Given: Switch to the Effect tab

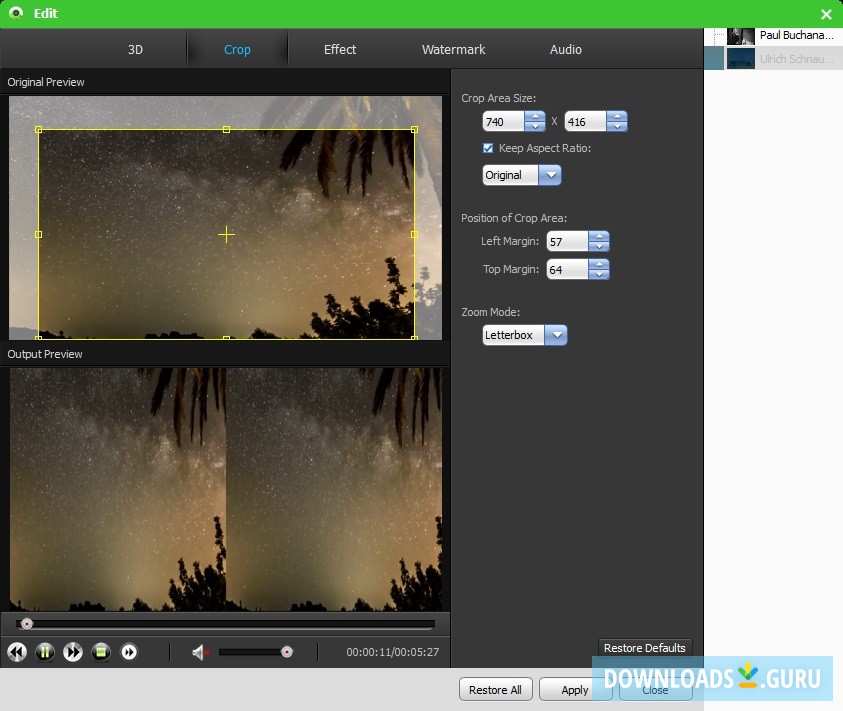Looking at the screenshot, I should click(339, 49).
